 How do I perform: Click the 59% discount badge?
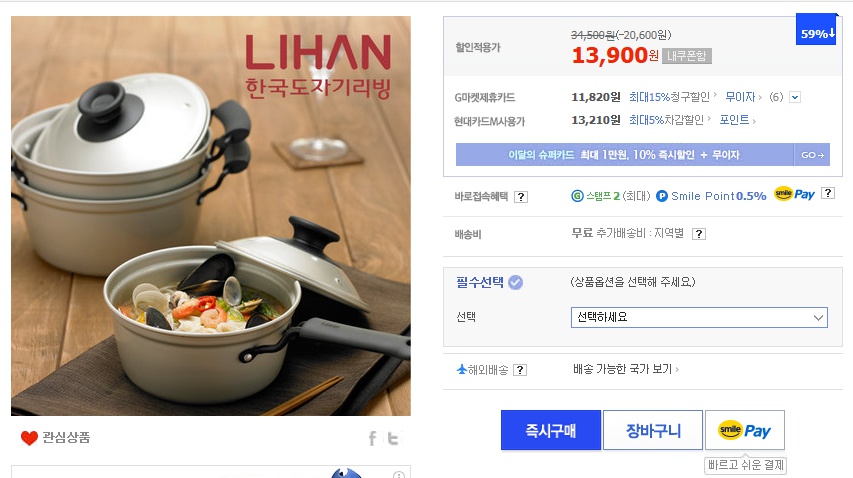(816, 33)
